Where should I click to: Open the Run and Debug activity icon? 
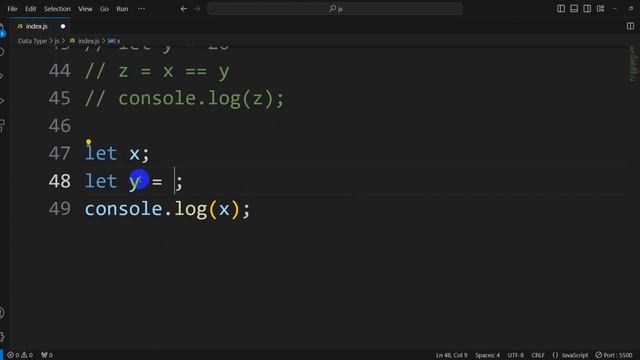[2, 100]
